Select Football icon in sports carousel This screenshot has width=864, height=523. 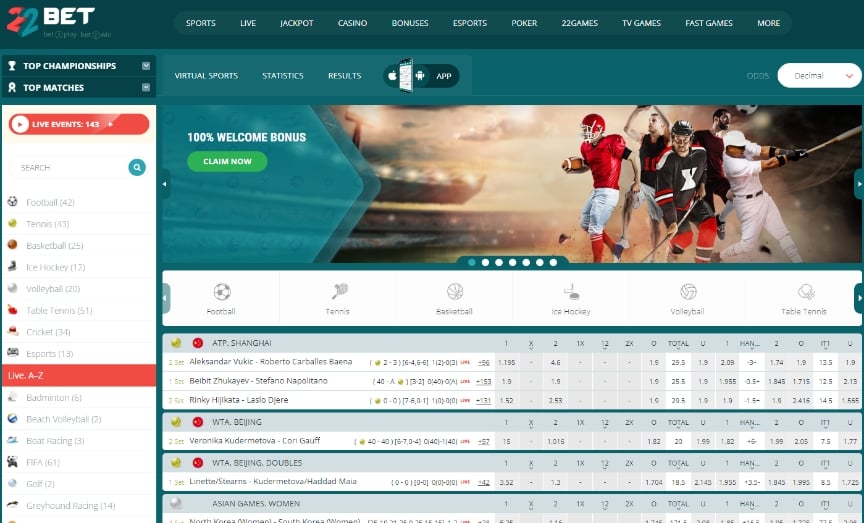[x=222, y=292]
